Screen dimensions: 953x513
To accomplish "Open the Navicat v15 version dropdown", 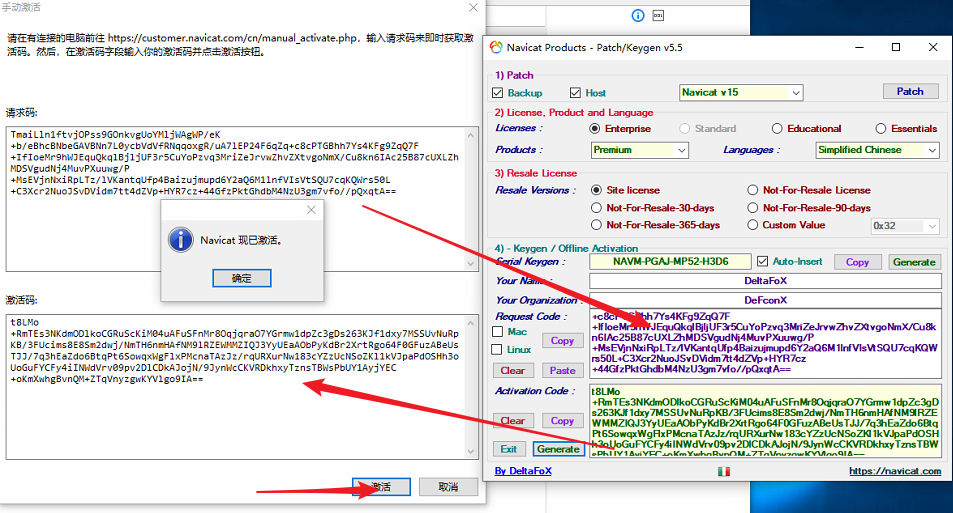I will 741,92.
